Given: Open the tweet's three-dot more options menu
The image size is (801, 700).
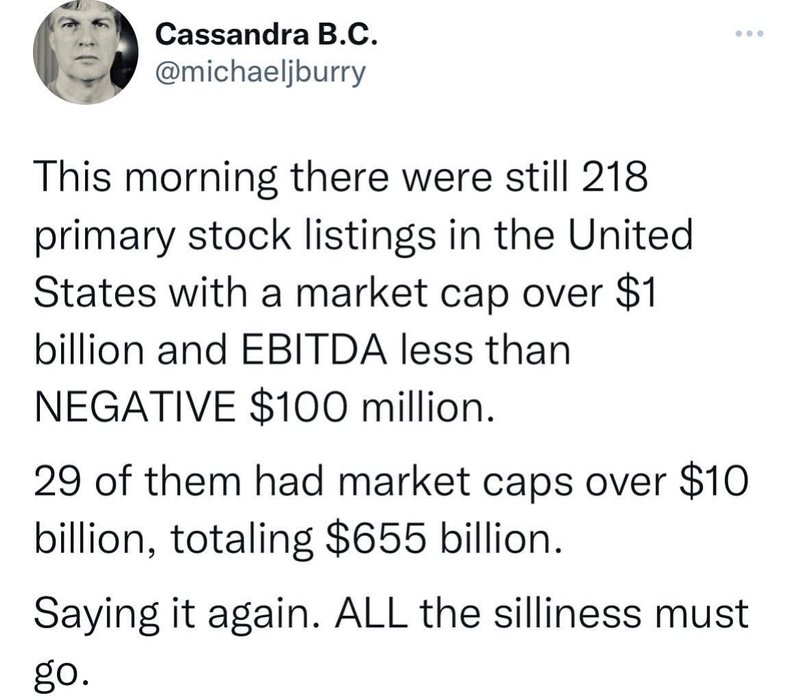Looking at the screenshot, I should (x=749, y=34).
